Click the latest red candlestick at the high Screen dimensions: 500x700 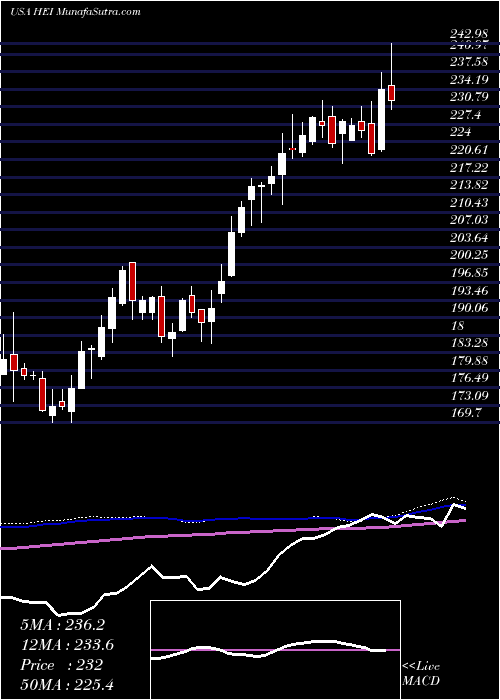(x=392, y=92)
